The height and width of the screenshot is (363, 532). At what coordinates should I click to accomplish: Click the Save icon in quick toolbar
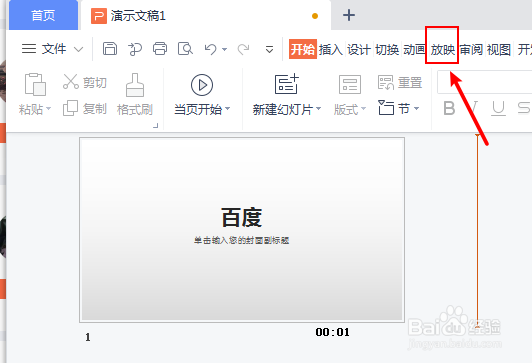click(x=110, y=49)
